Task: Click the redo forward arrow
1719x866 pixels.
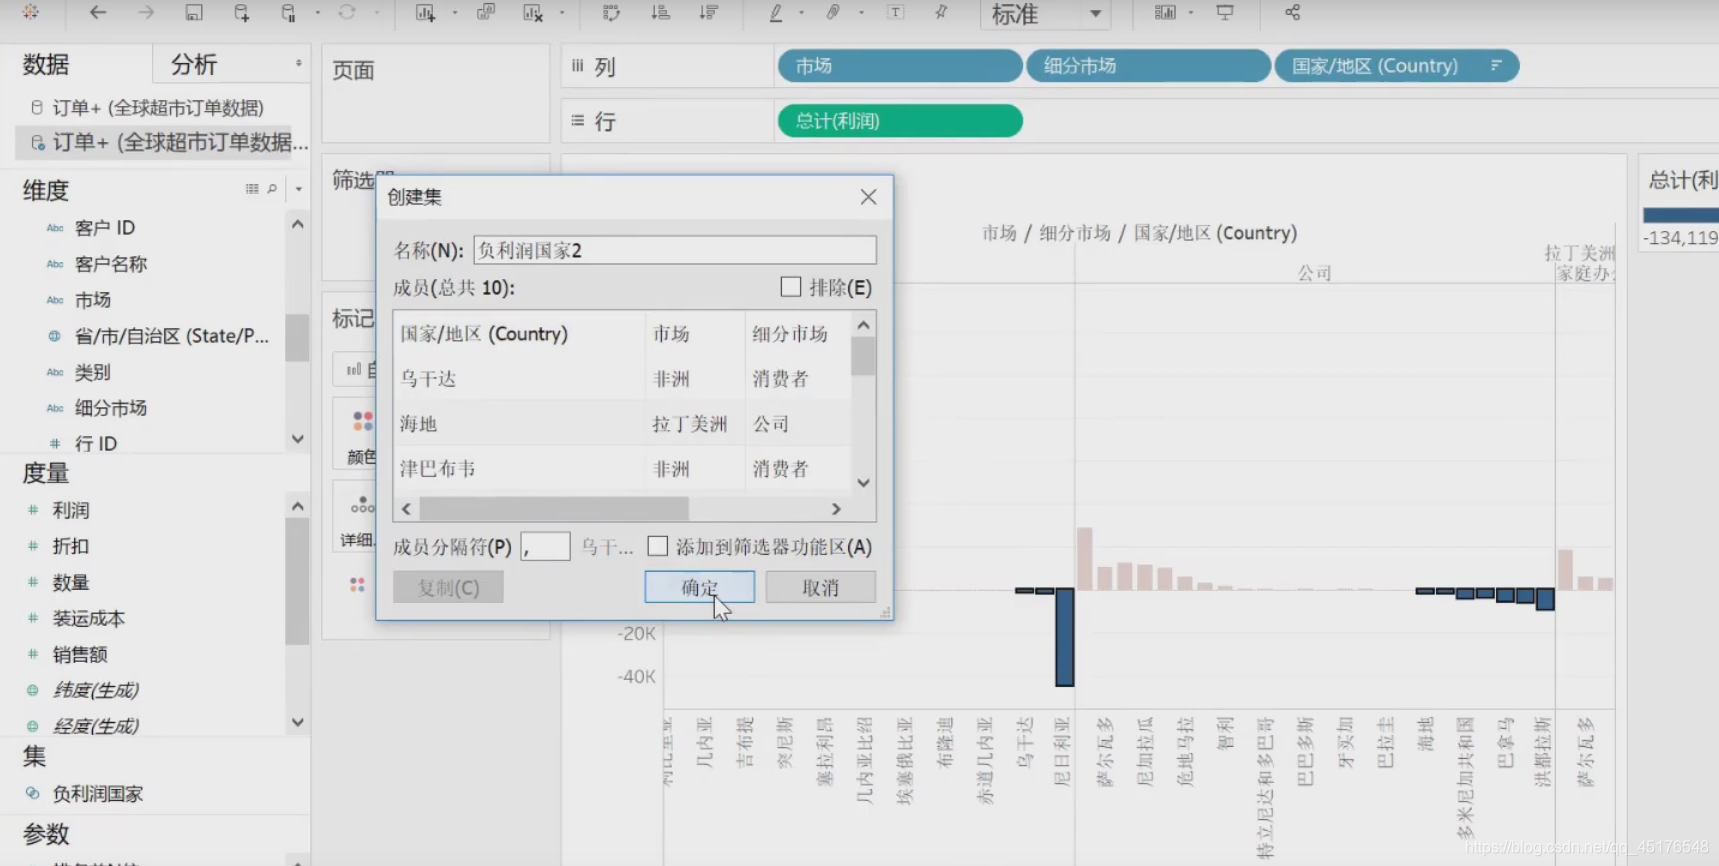Action: click(x=146, y=13)
